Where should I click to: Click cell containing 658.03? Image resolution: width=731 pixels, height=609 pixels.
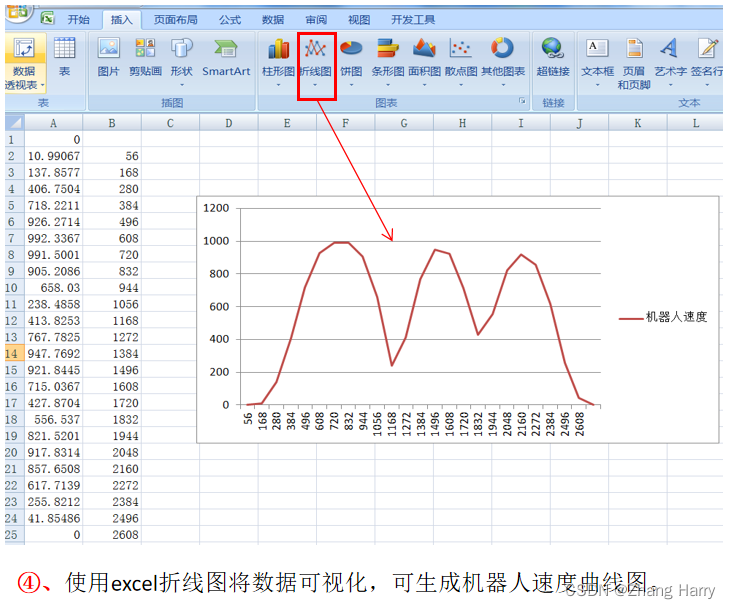[54, 288]
